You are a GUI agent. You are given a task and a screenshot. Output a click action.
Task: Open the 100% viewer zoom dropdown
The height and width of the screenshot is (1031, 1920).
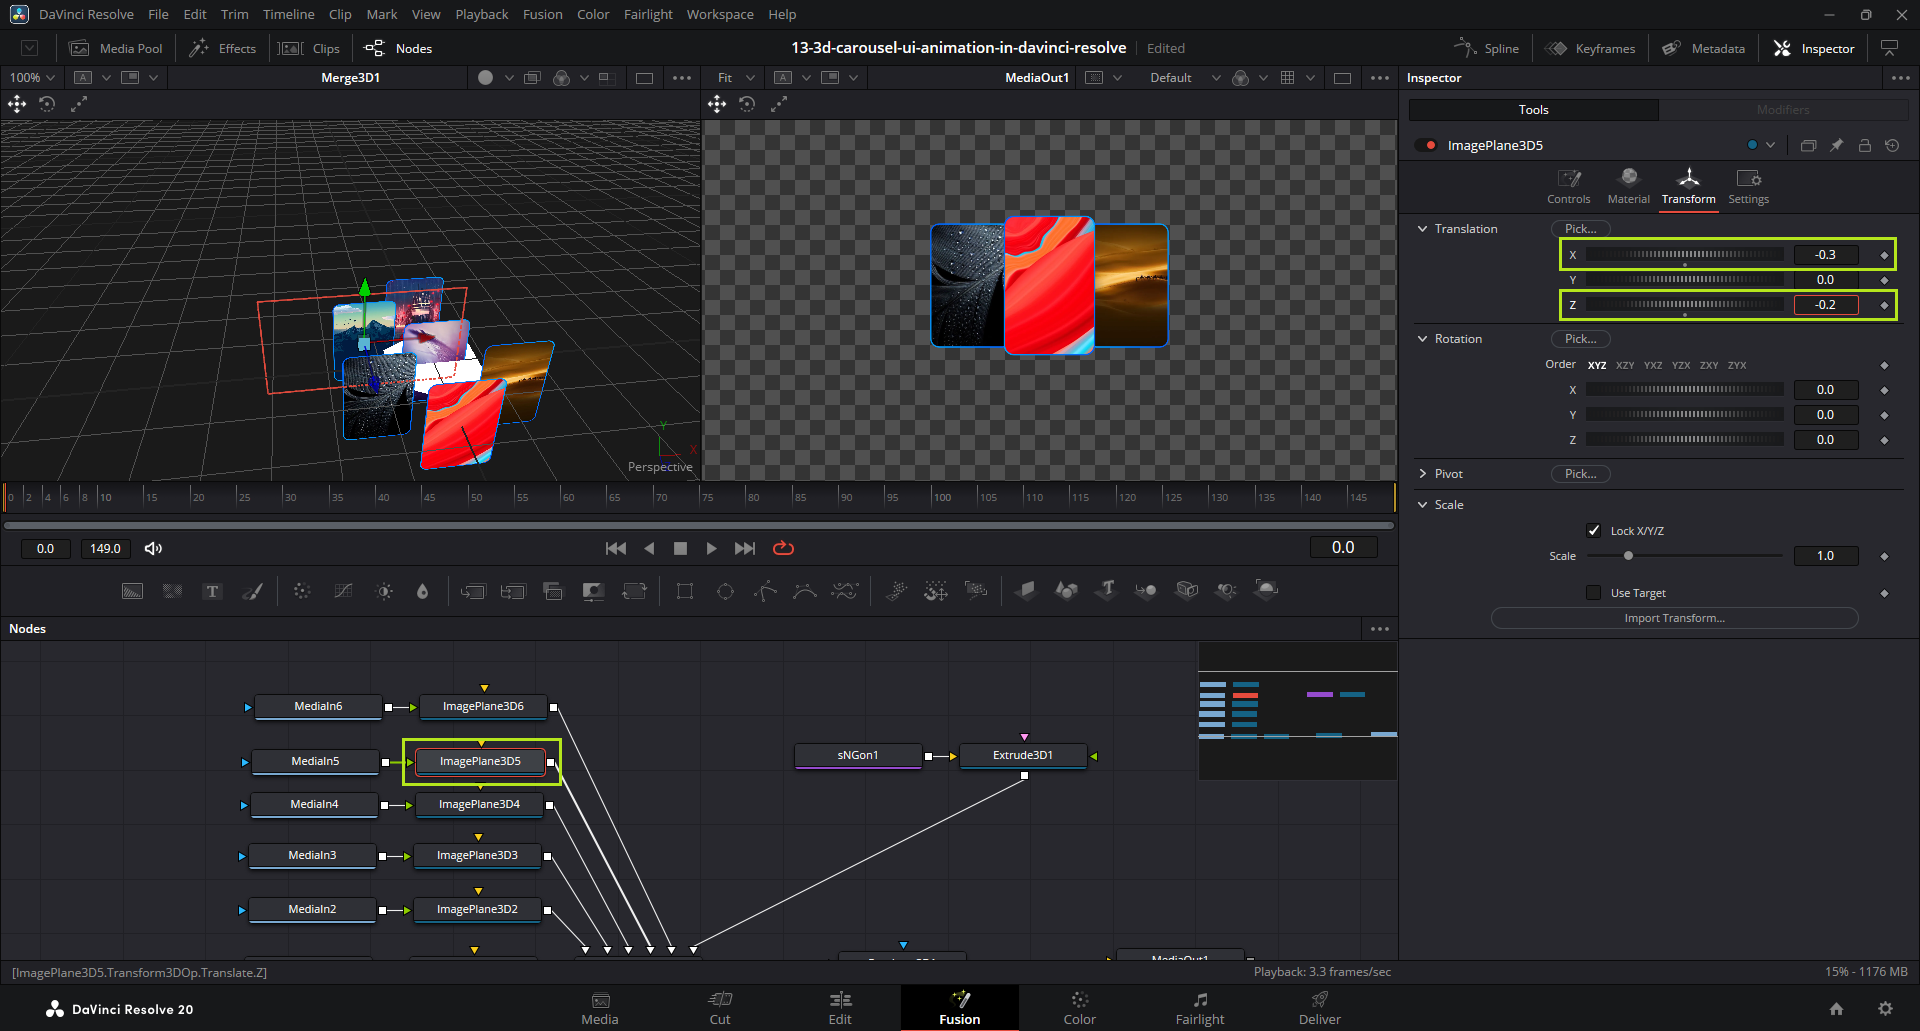pyautogui.click(x=32, y=77)
